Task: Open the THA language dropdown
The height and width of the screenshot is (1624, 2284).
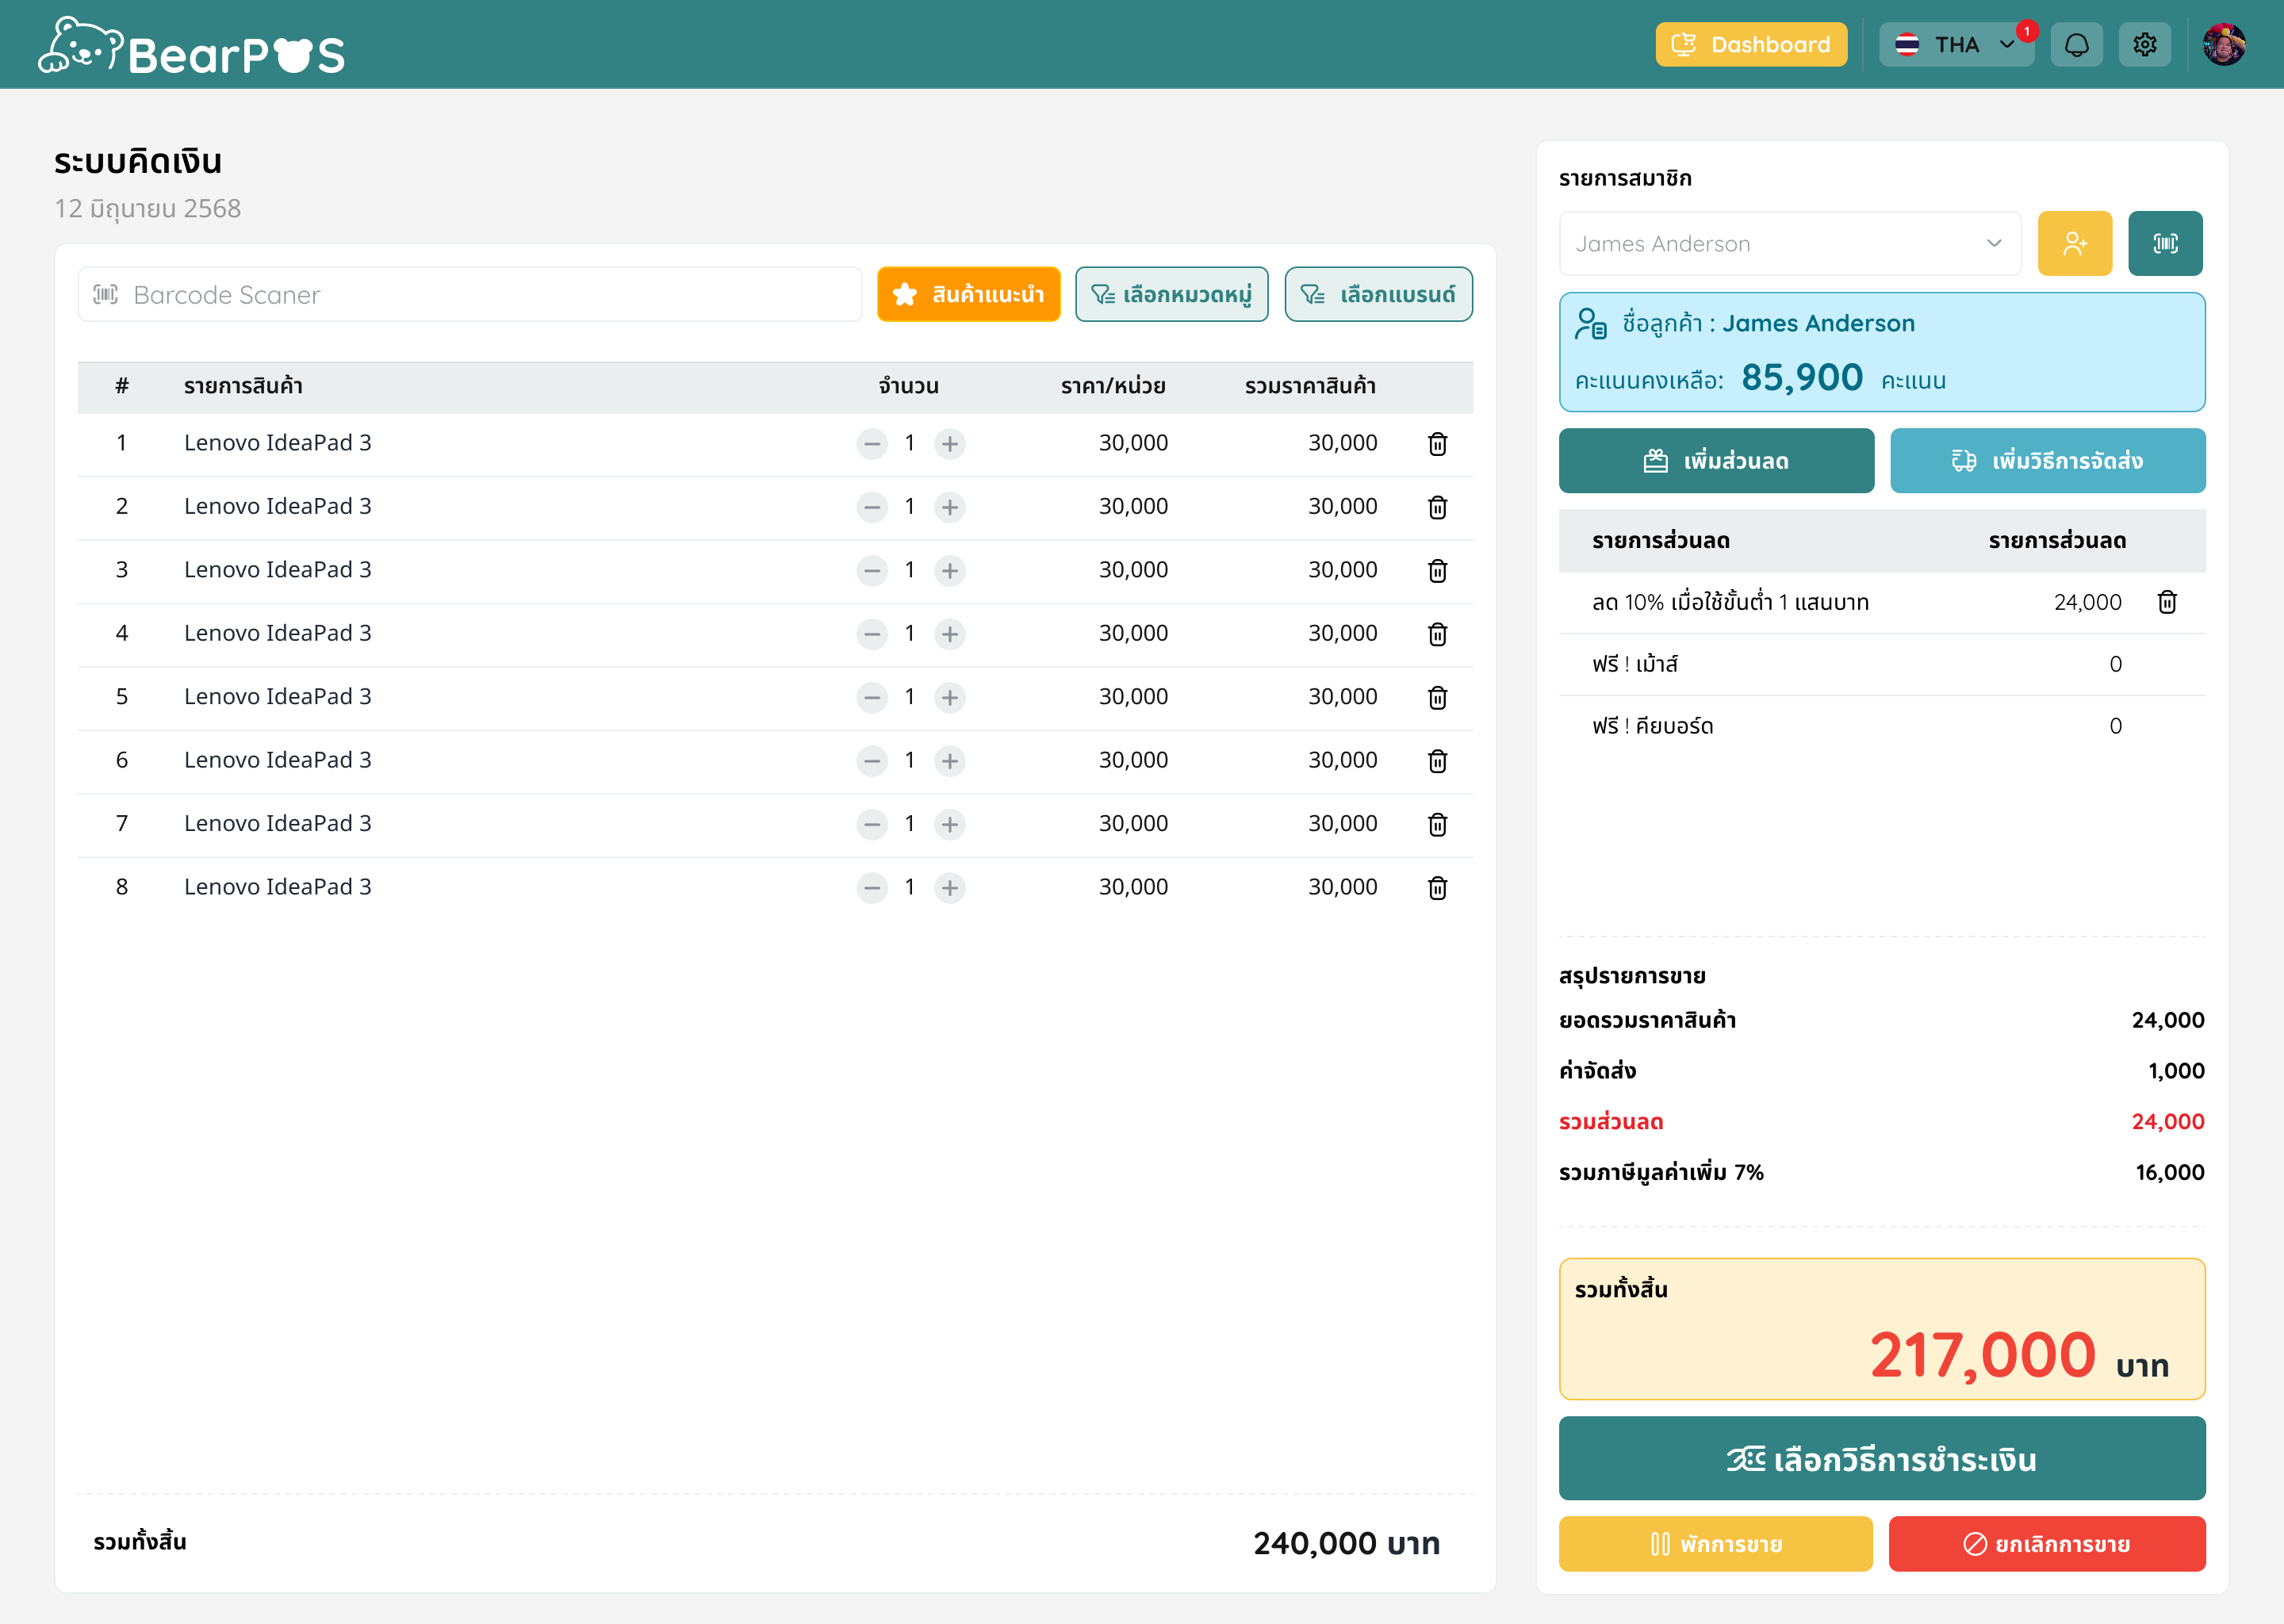Action: pyautogui.click(x=1956, y=45)
